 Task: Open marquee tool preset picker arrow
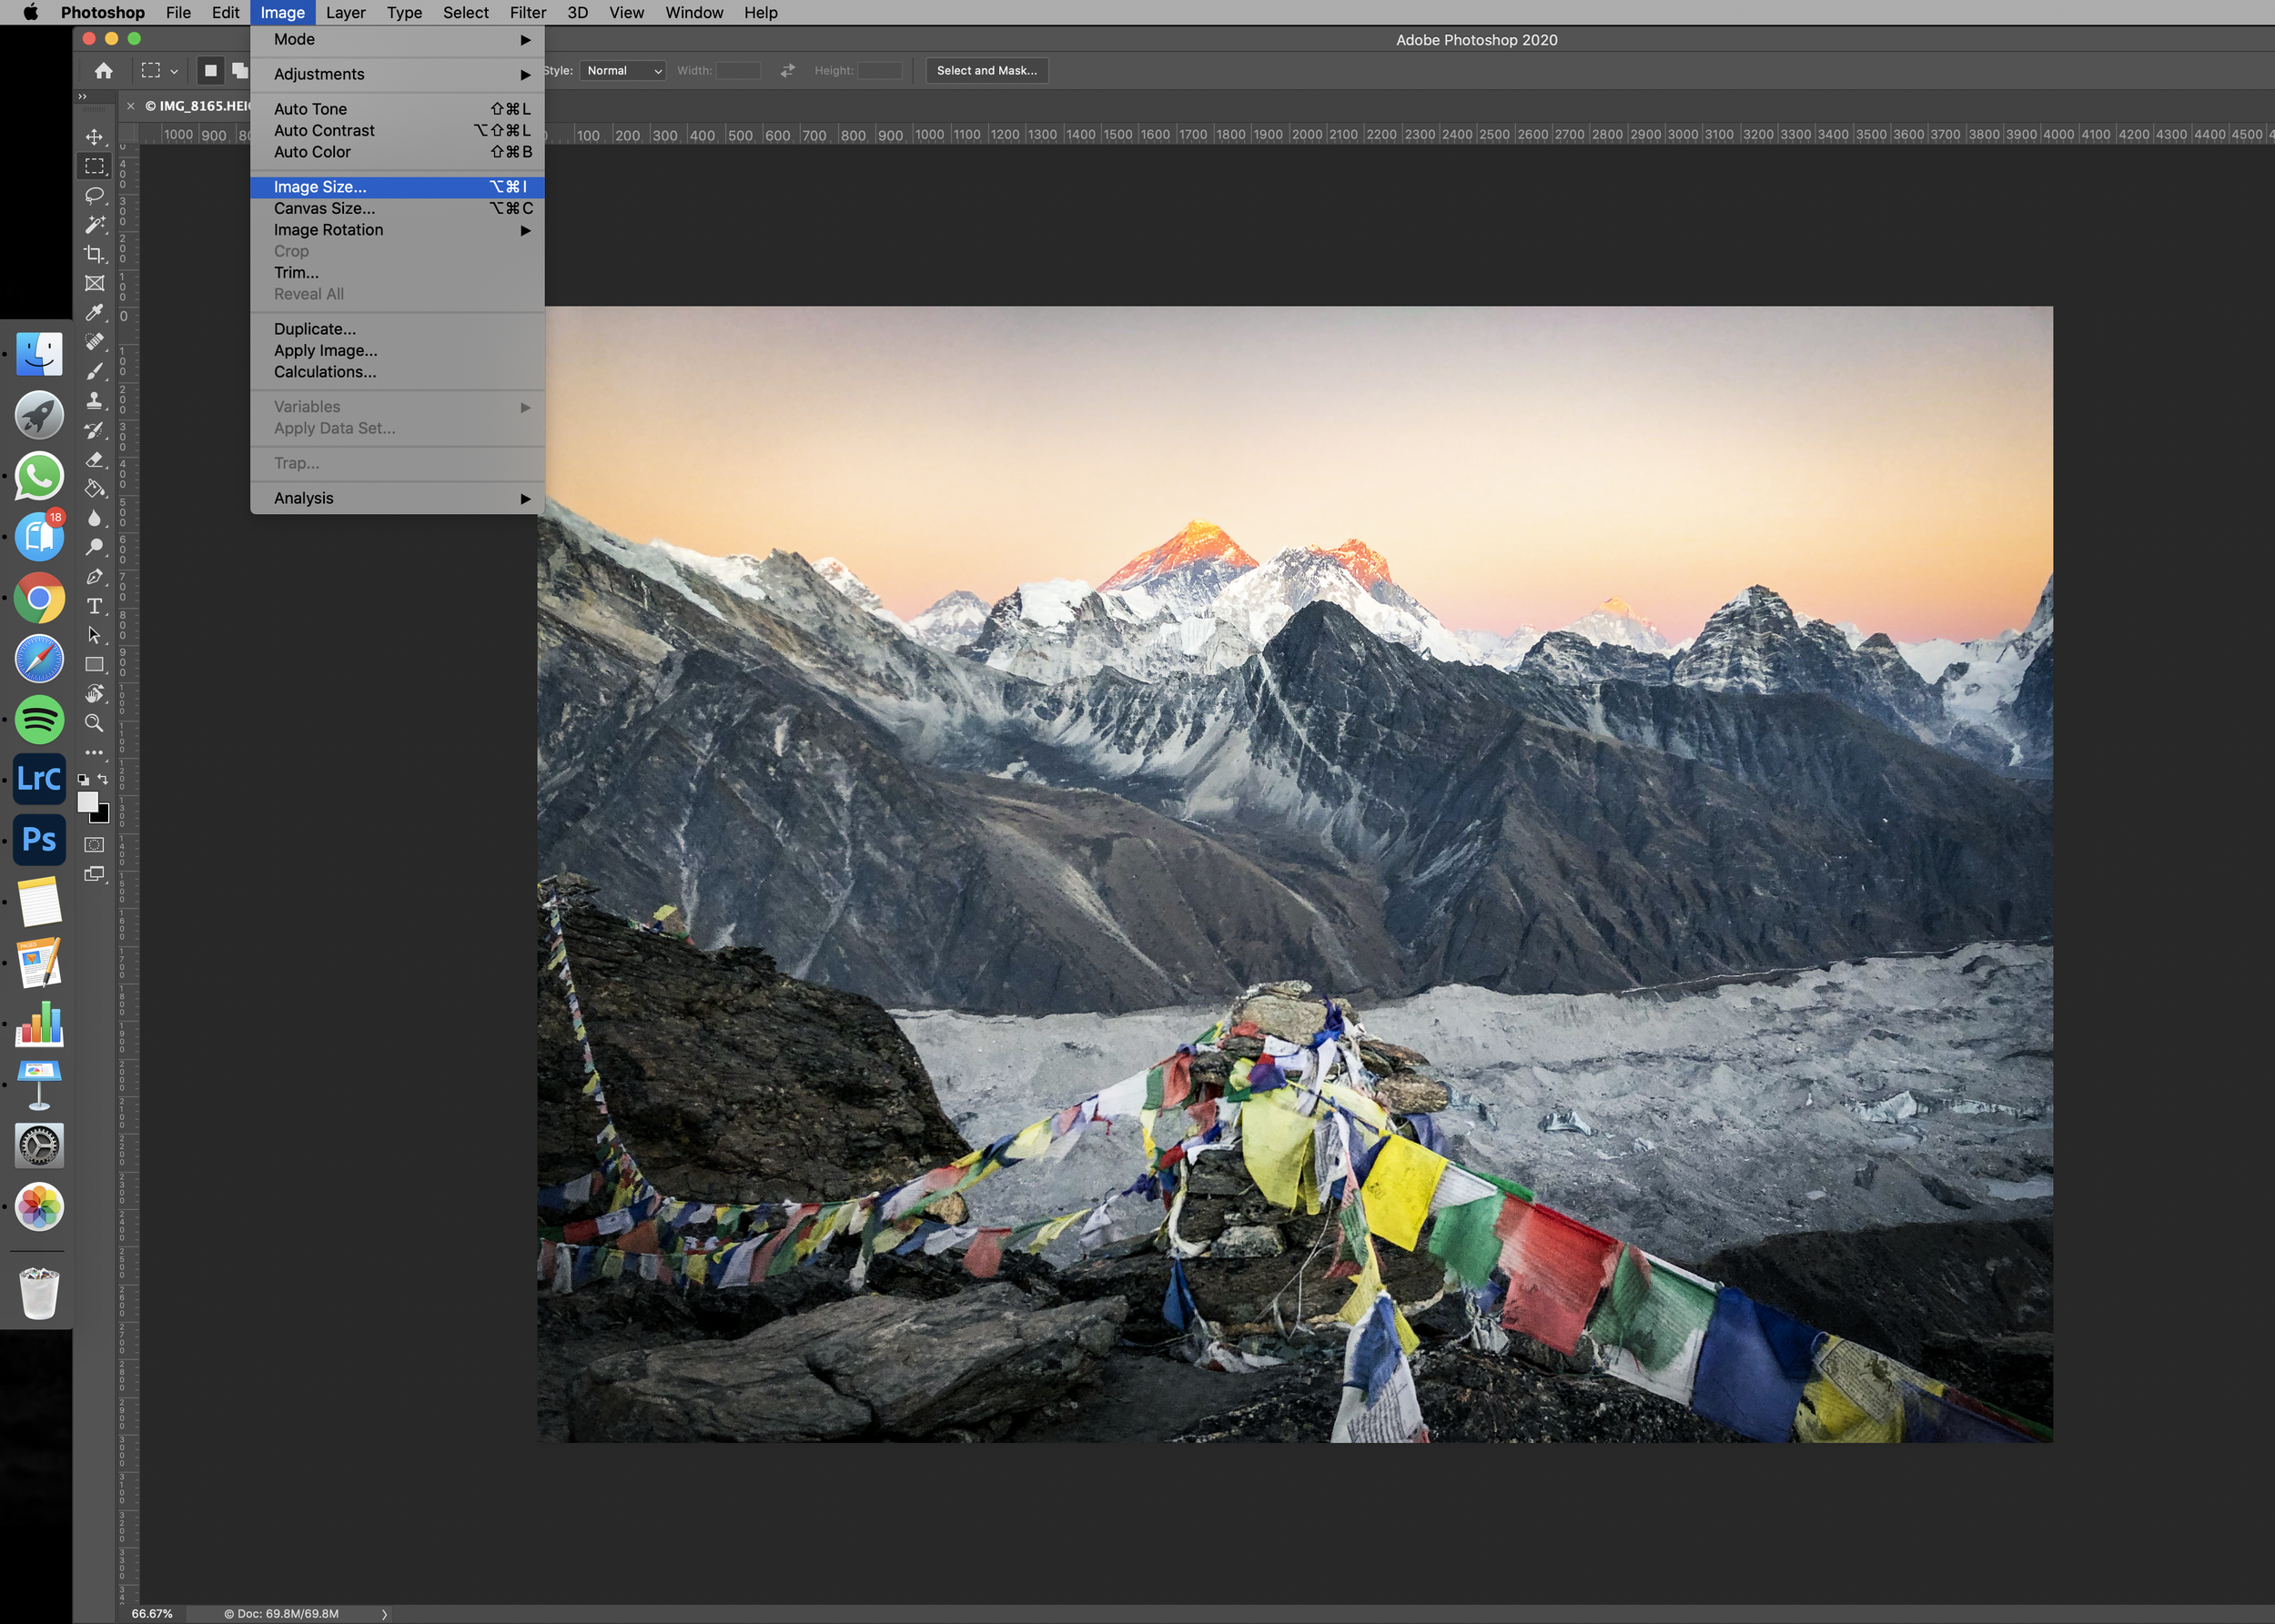(x=174, y=72)
